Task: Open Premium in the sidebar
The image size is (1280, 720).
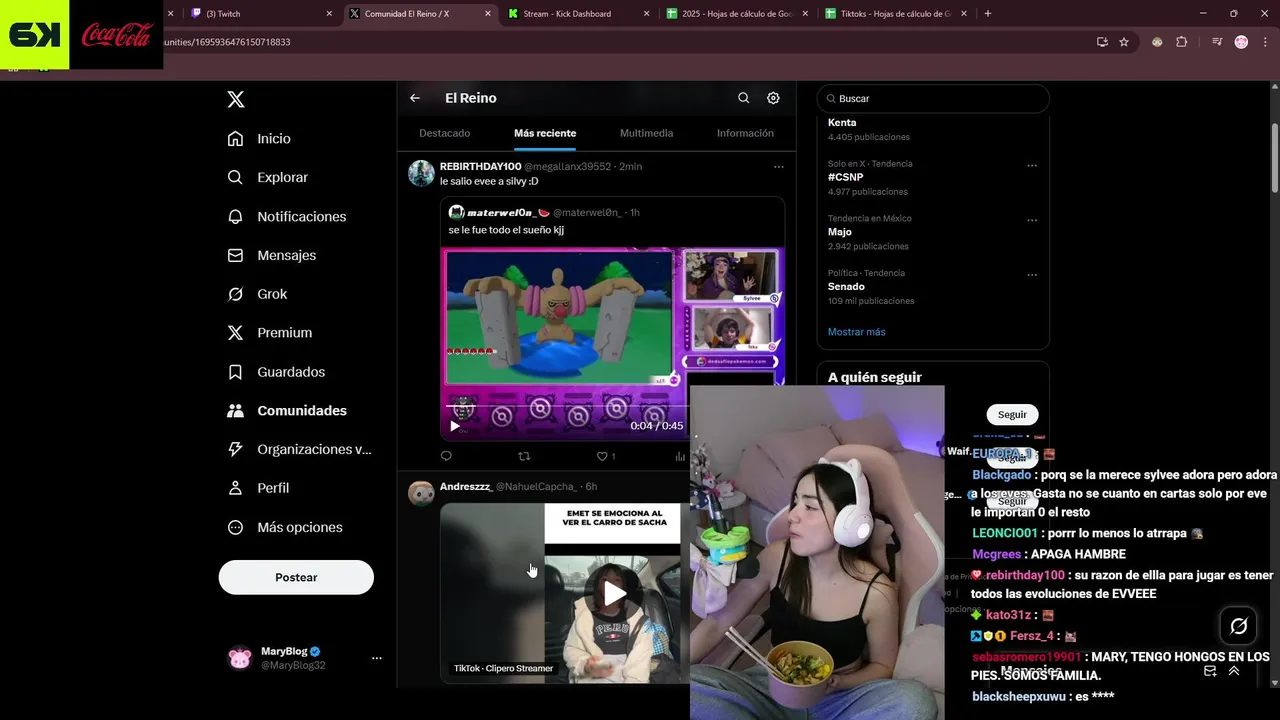Action: (270, 333)
